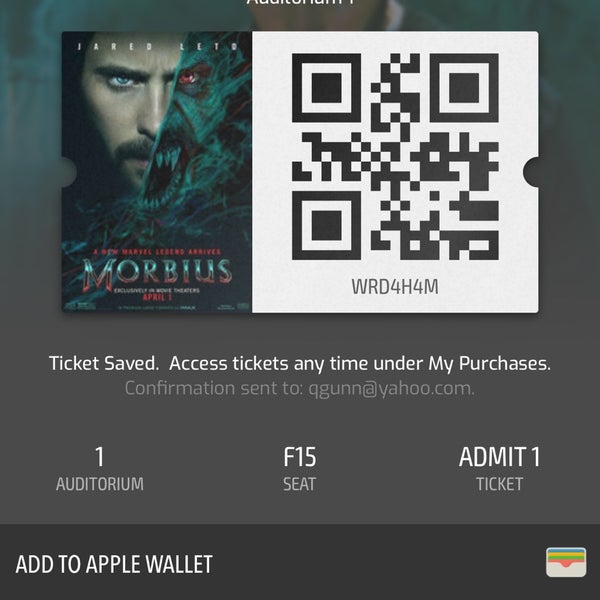600x600 pixels.
Task: Tap the April 1 release date on poster
Action: tap(157, 297)
